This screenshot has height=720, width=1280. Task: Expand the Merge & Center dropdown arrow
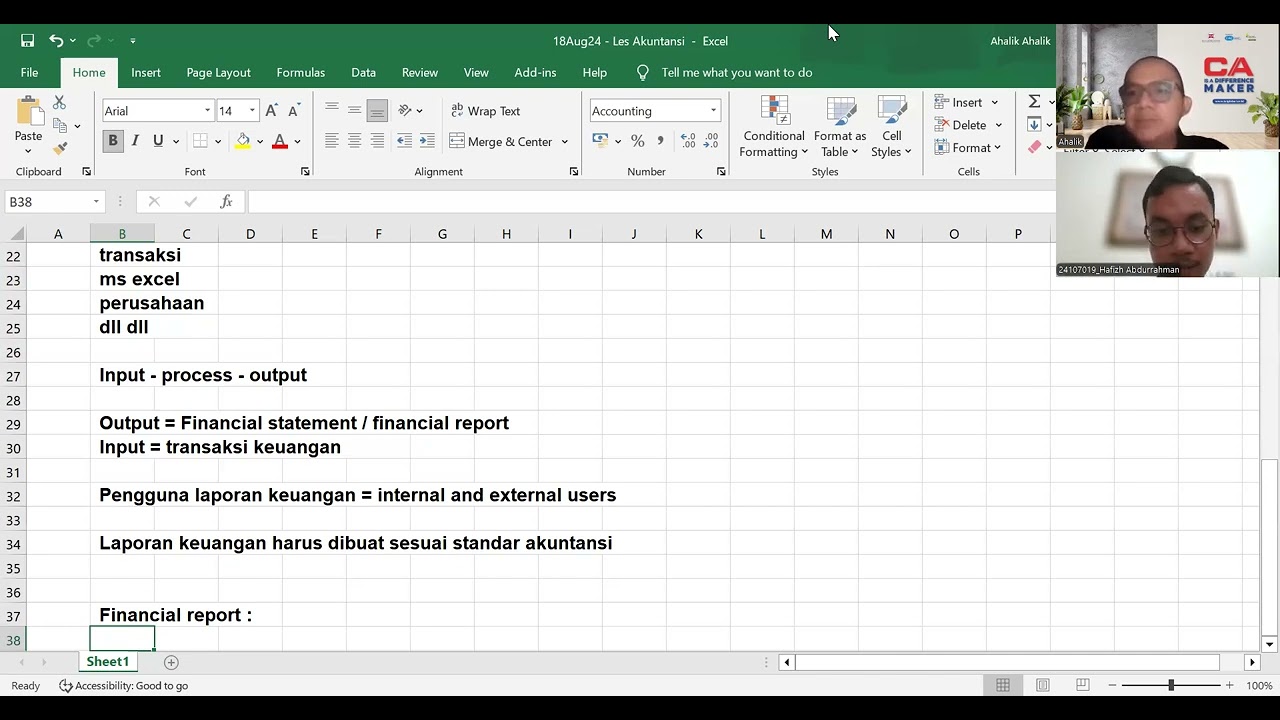pos(564,142)
